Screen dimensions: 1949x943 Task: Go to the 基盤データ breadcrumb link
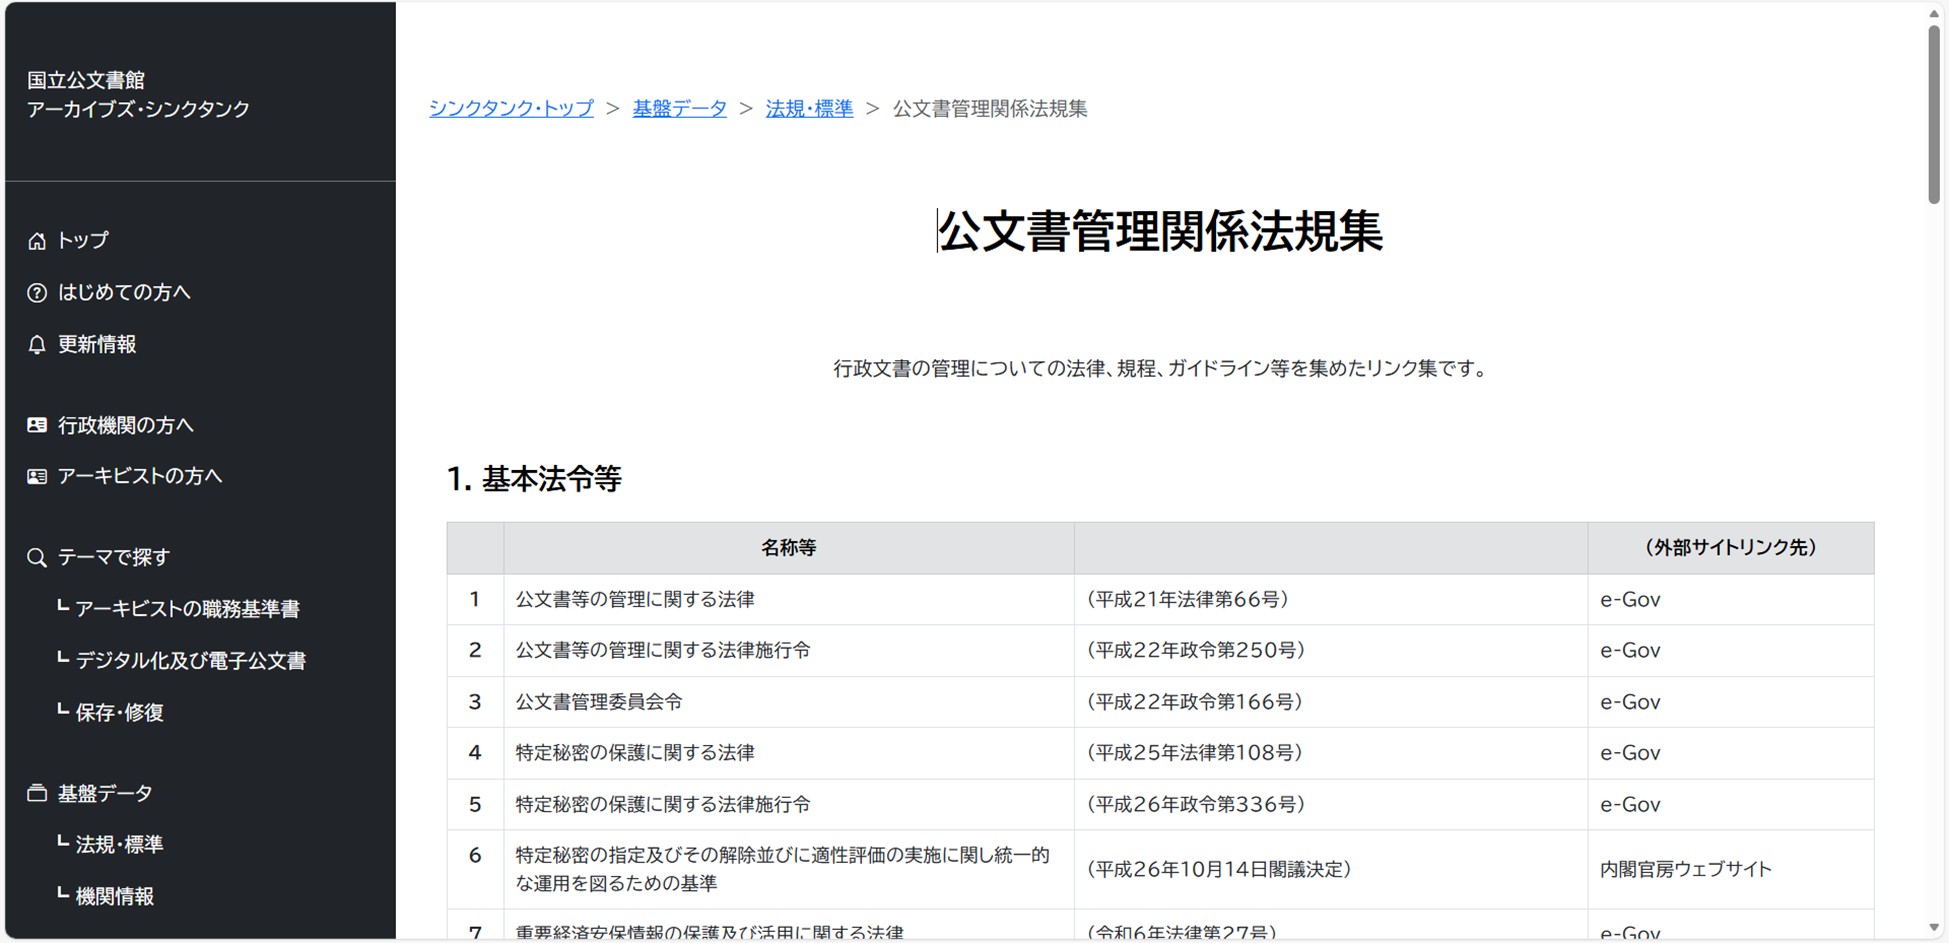coord(679,108)
